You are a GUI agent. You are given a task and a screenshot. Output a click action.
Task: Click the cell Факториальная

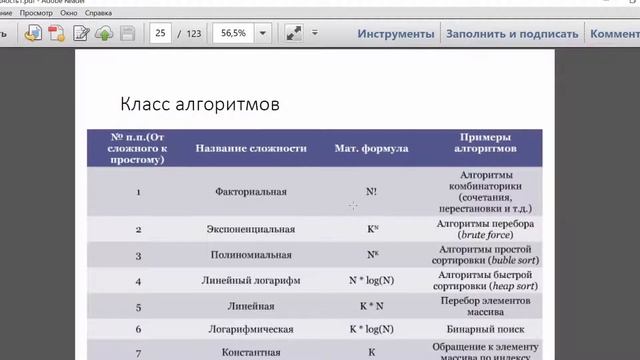click(251, 191)
